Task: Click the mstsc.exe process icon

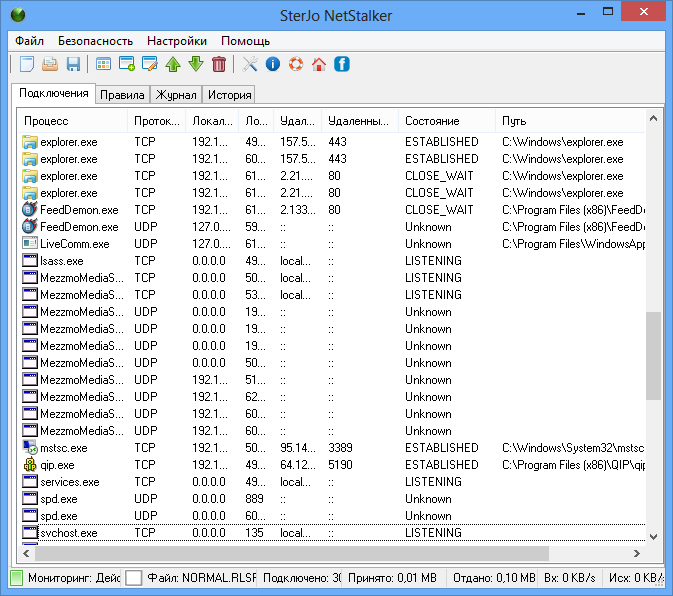Action: click(30, 447)
